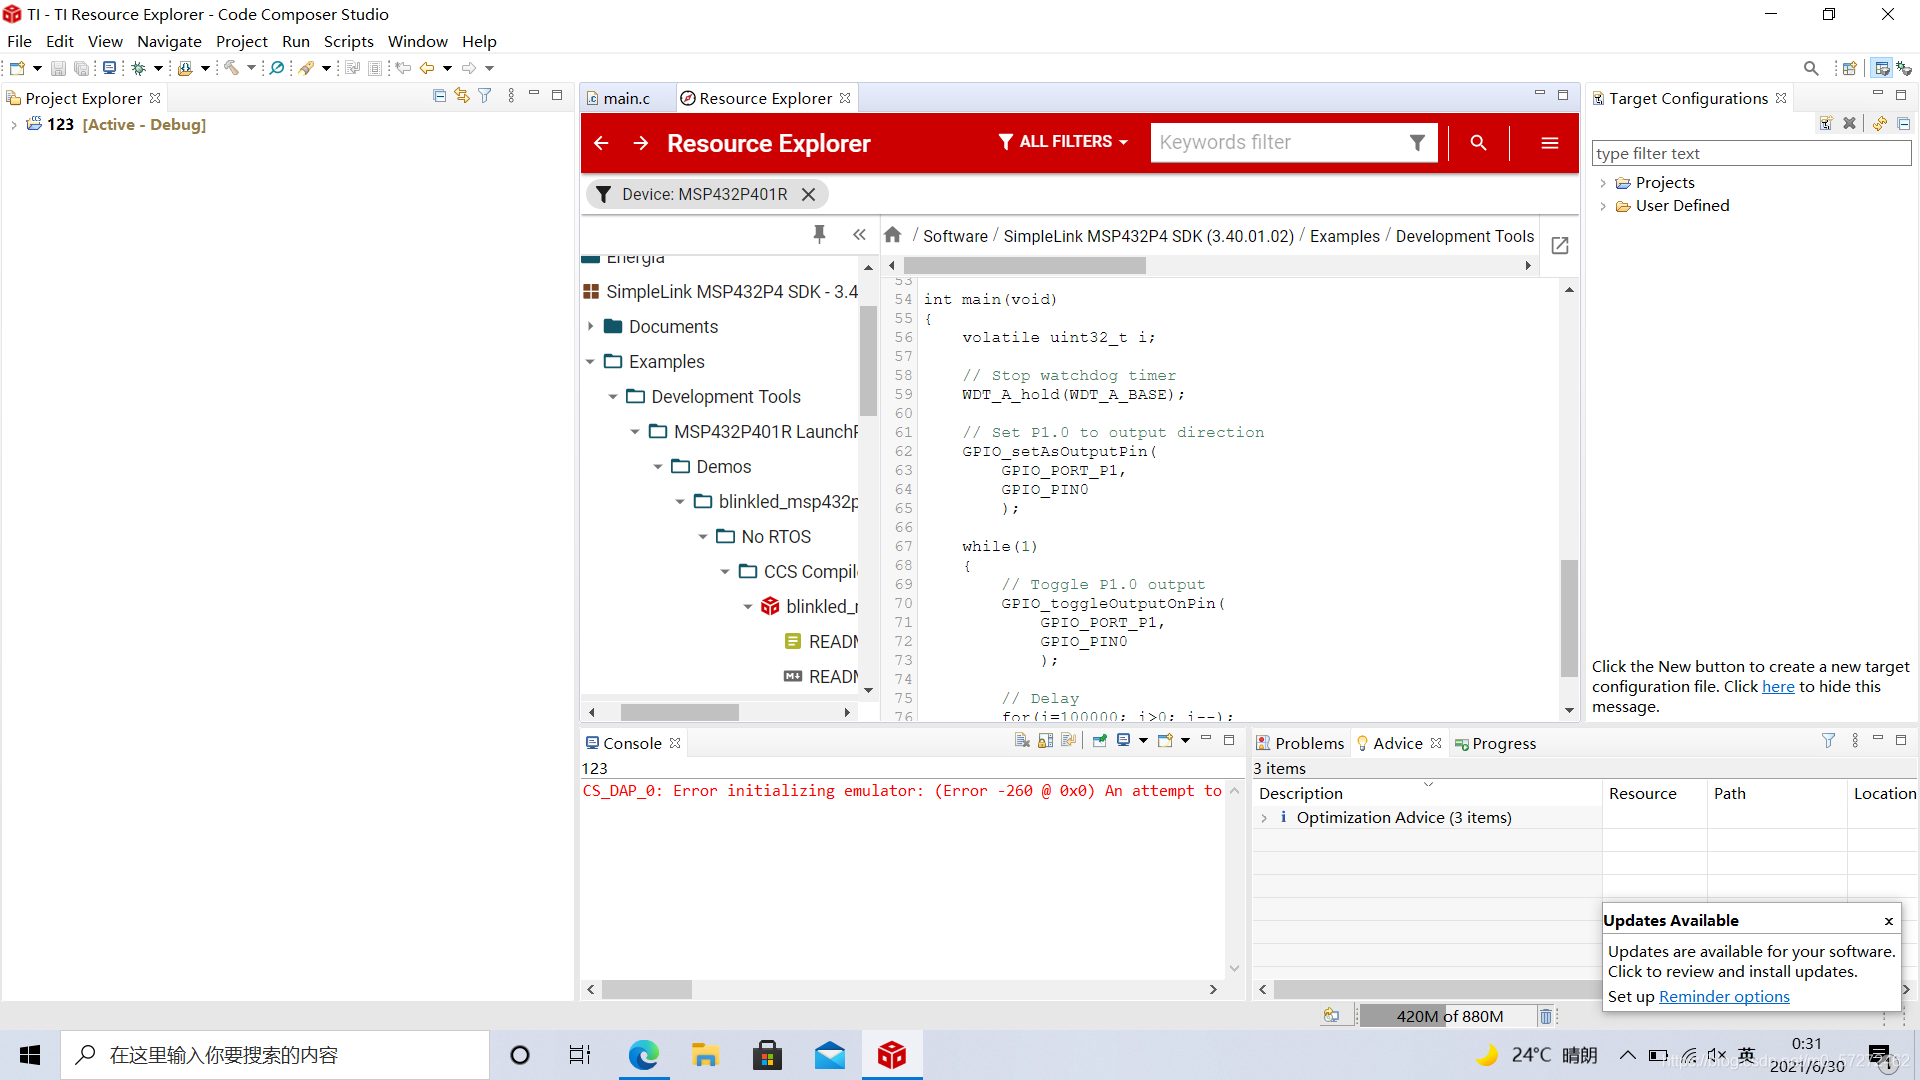
Task: Click Examples breadcrumb link
Action: (1344, 236)
